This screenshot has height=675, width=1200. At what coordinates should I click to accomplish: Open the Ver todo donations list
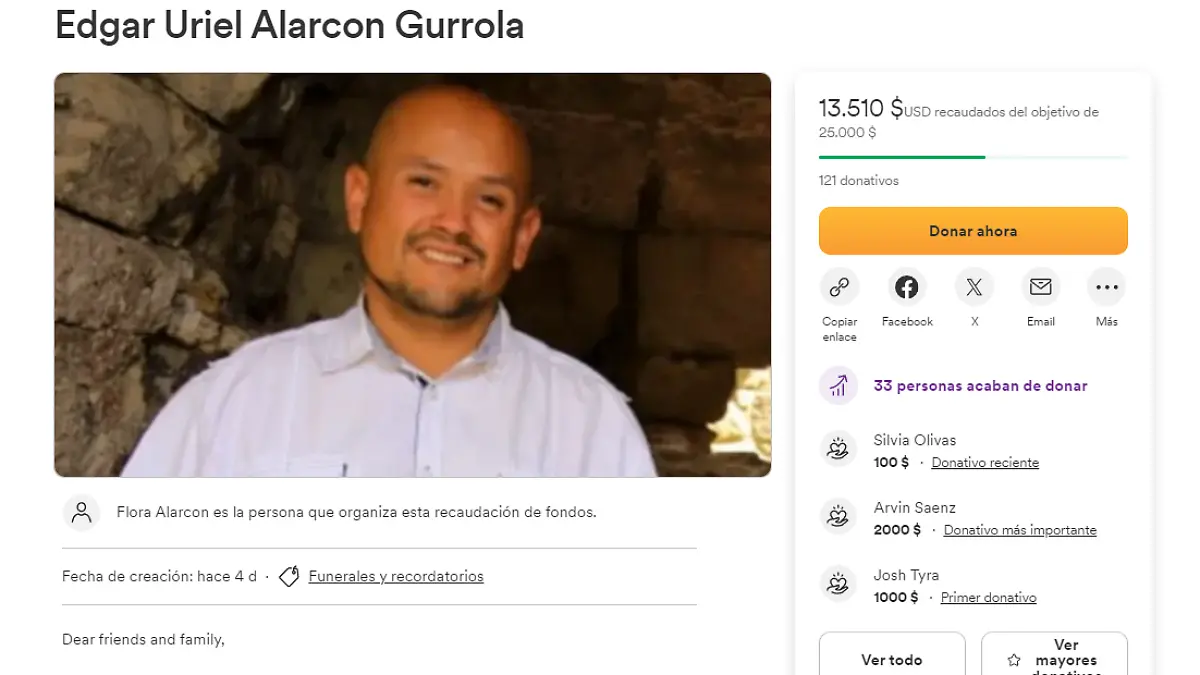tap(892, 654)
